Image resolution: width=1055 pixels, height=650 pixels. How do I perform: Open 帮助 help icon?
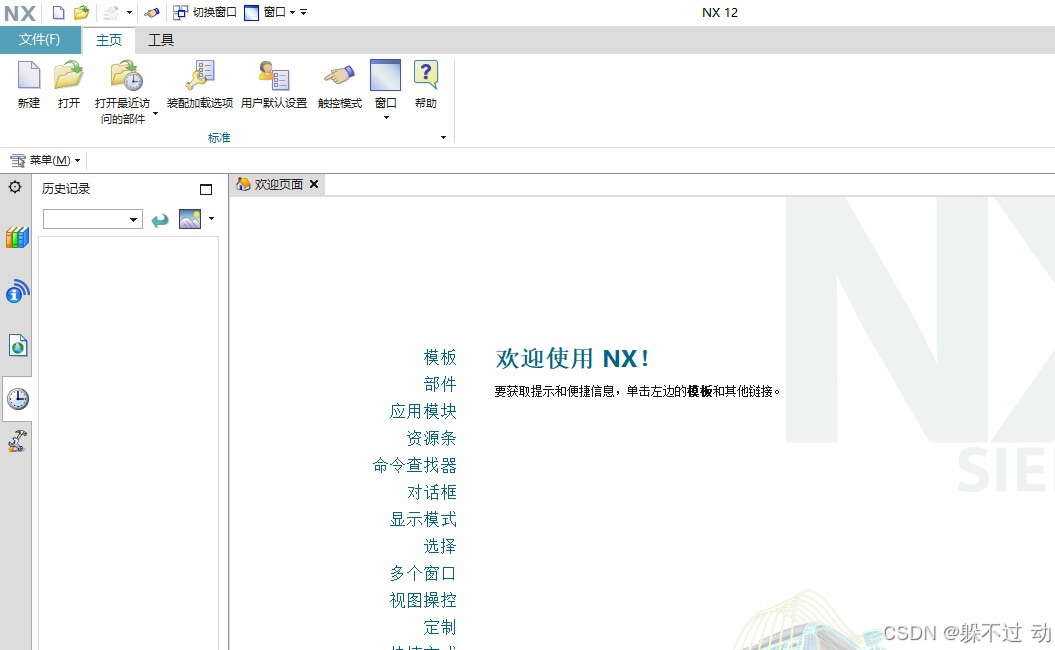pos(426,75)
